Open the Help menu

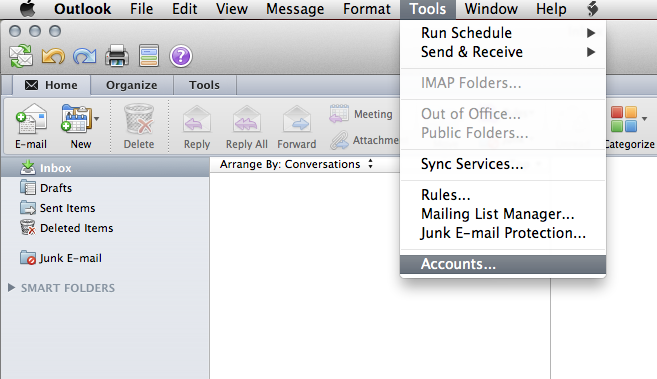pos(551,9)
